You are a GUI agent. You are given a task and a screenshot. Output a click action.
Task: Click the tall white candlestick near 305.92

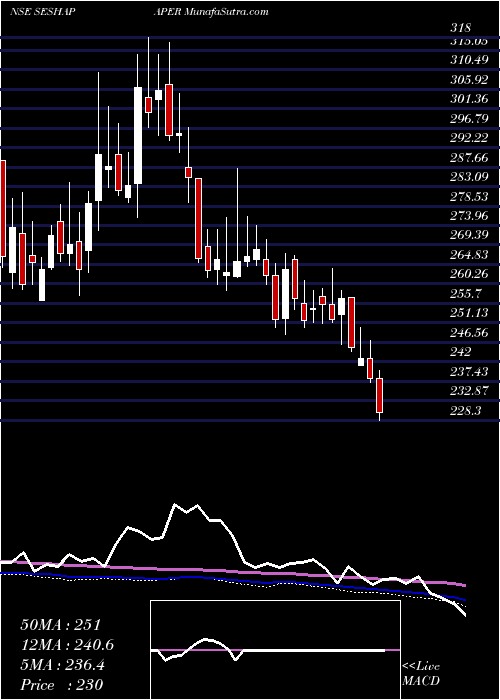click(x=138, y=135)
